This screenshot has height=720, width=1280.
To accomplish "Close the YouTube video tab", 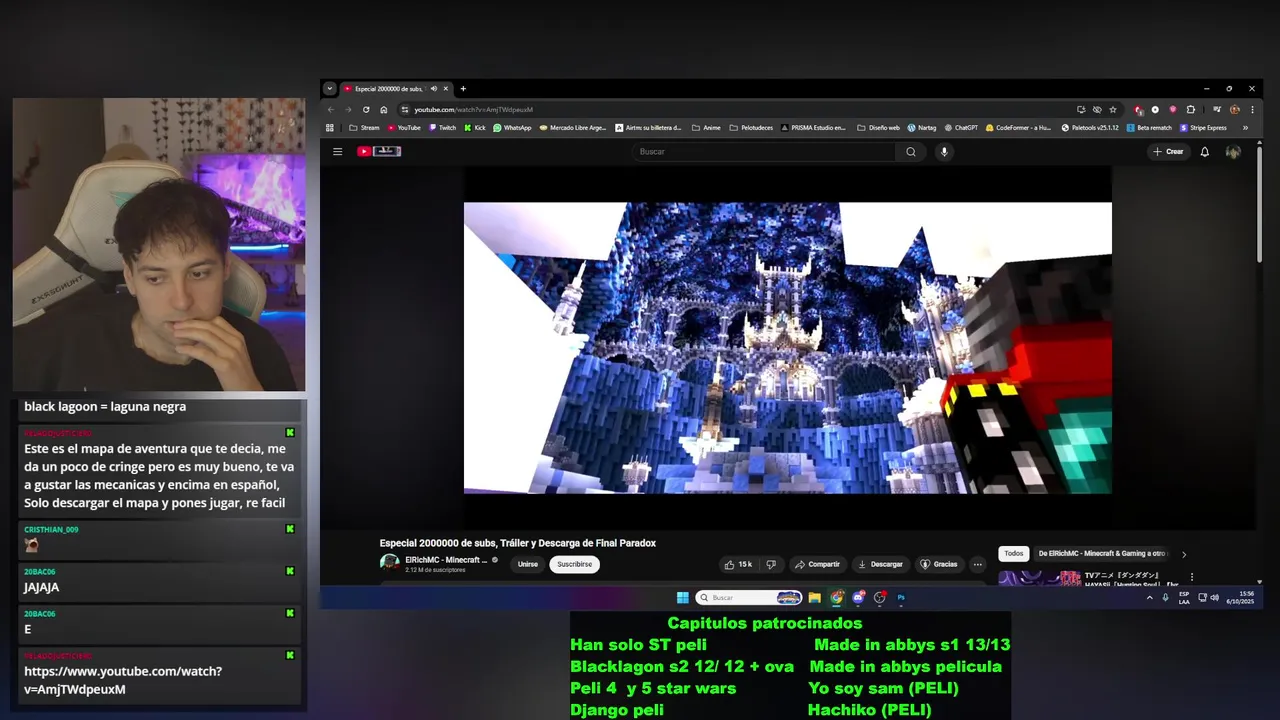I will click(446, 89).
